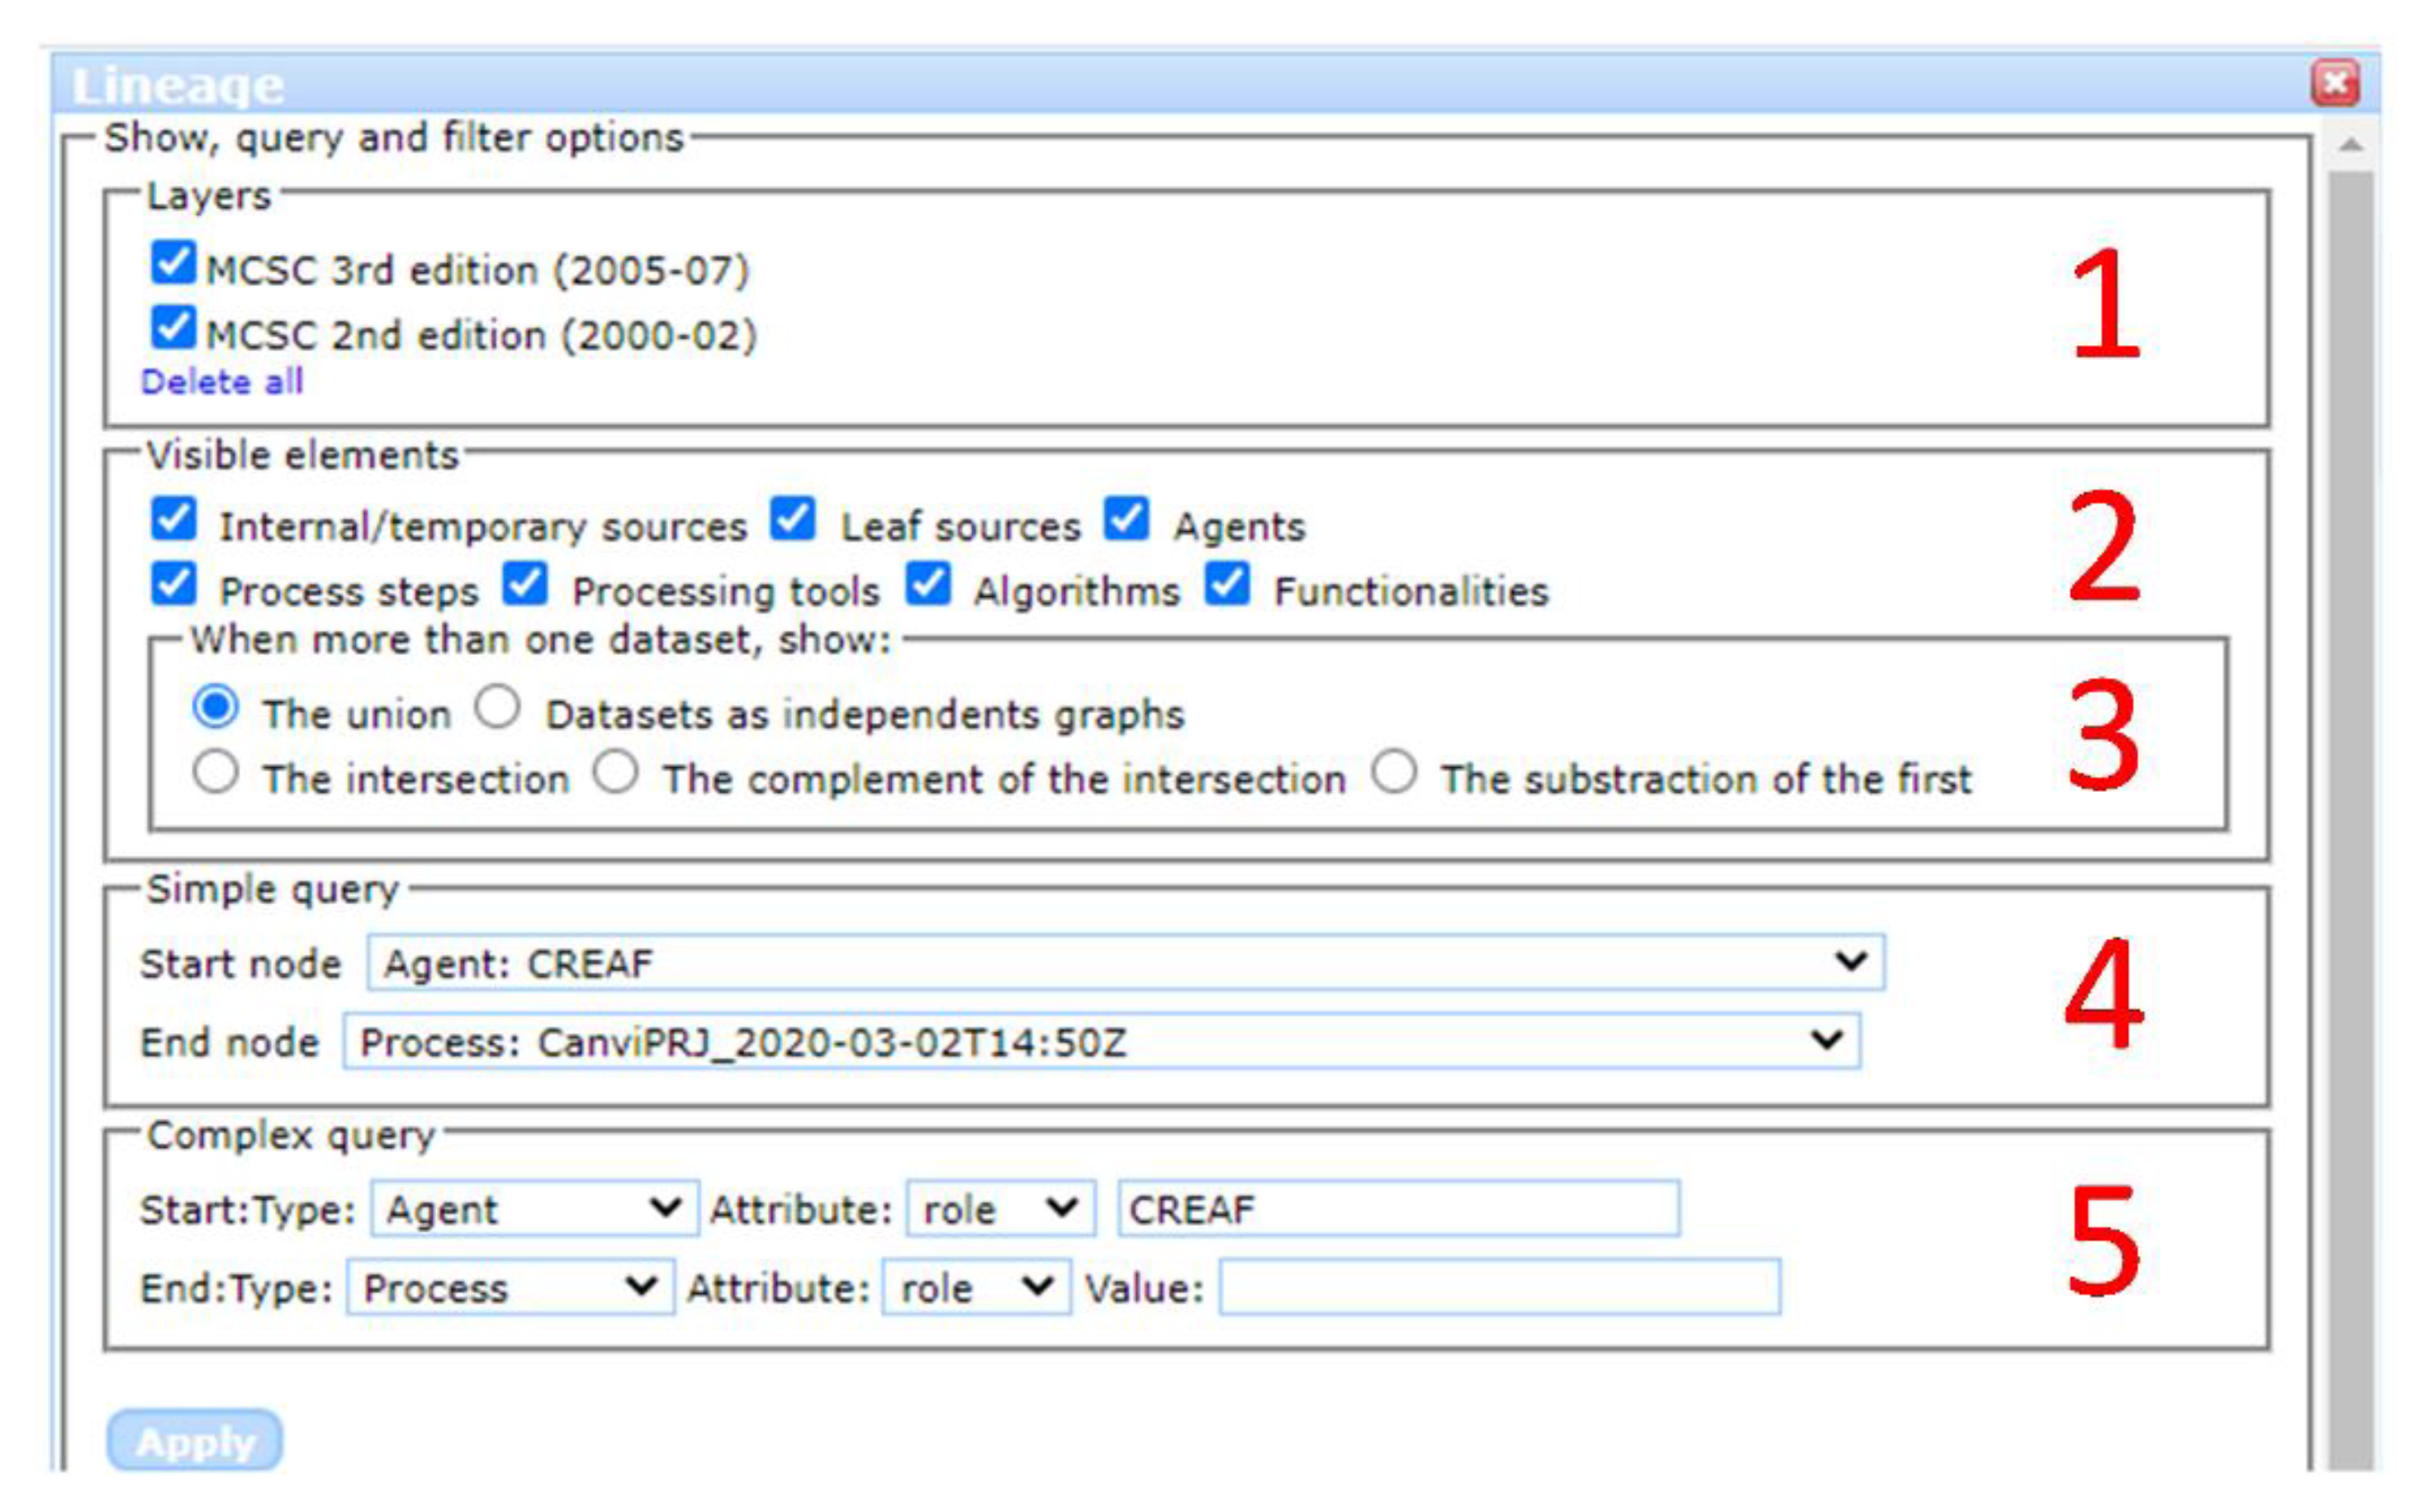The width and height of the screenshot is (2409, 1512).
Task: Choose The intersection radio button
Action: (x=215, y=773)
